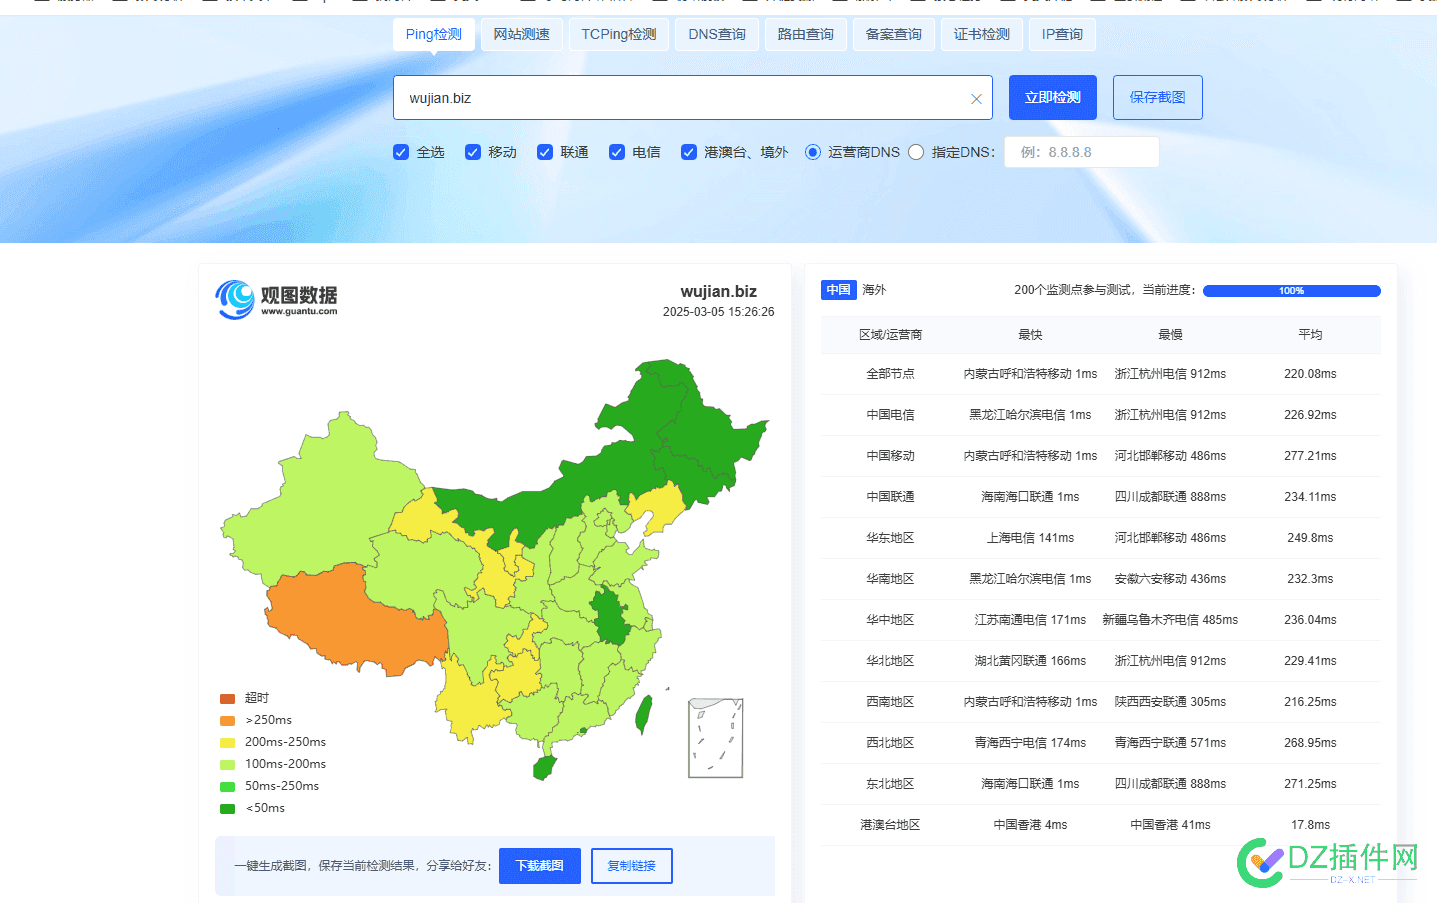1437x903 pixels.
Task: Open the 观图数据 logo link
Action: 277,299
